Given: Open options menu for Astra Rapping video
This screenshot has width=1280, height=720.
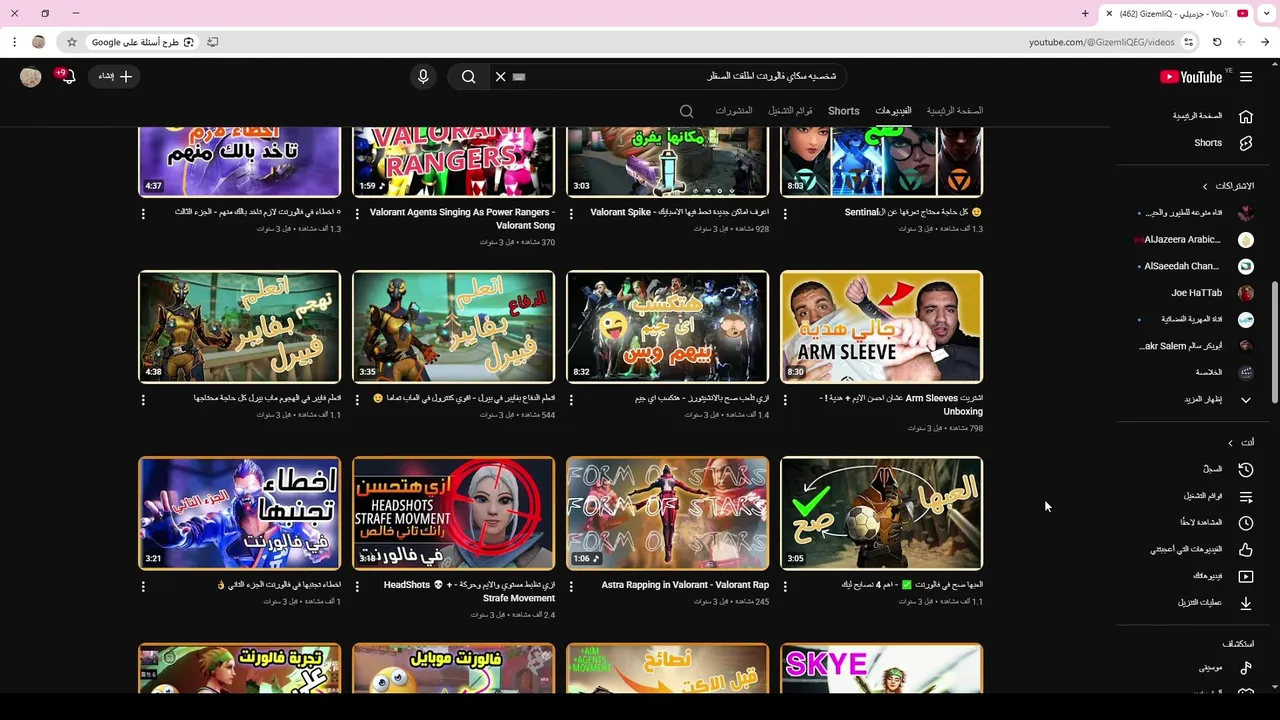Looking at the screenshot, I should point(571,587).
